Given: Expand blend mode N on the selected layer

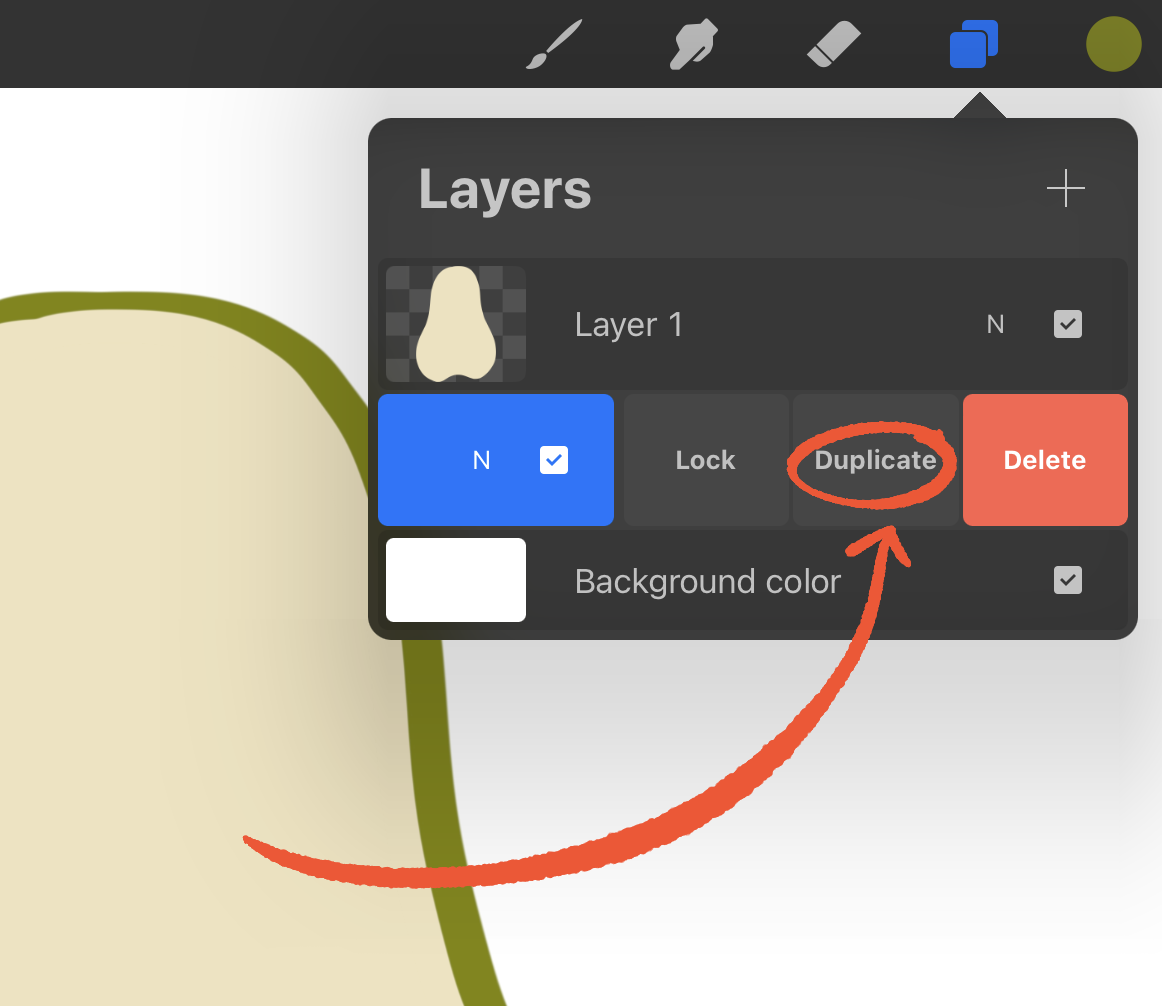Looking at the screenshot, I should 481,460.
